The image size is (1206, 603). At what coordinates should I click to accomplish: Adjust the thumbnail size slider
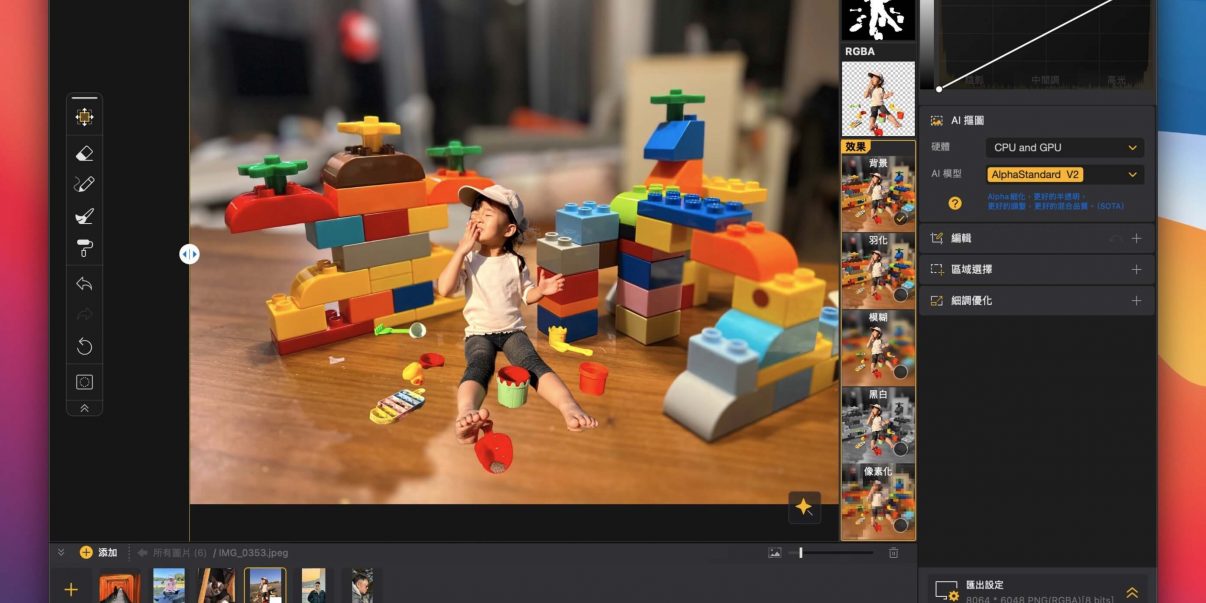click(x=801, y=553)
